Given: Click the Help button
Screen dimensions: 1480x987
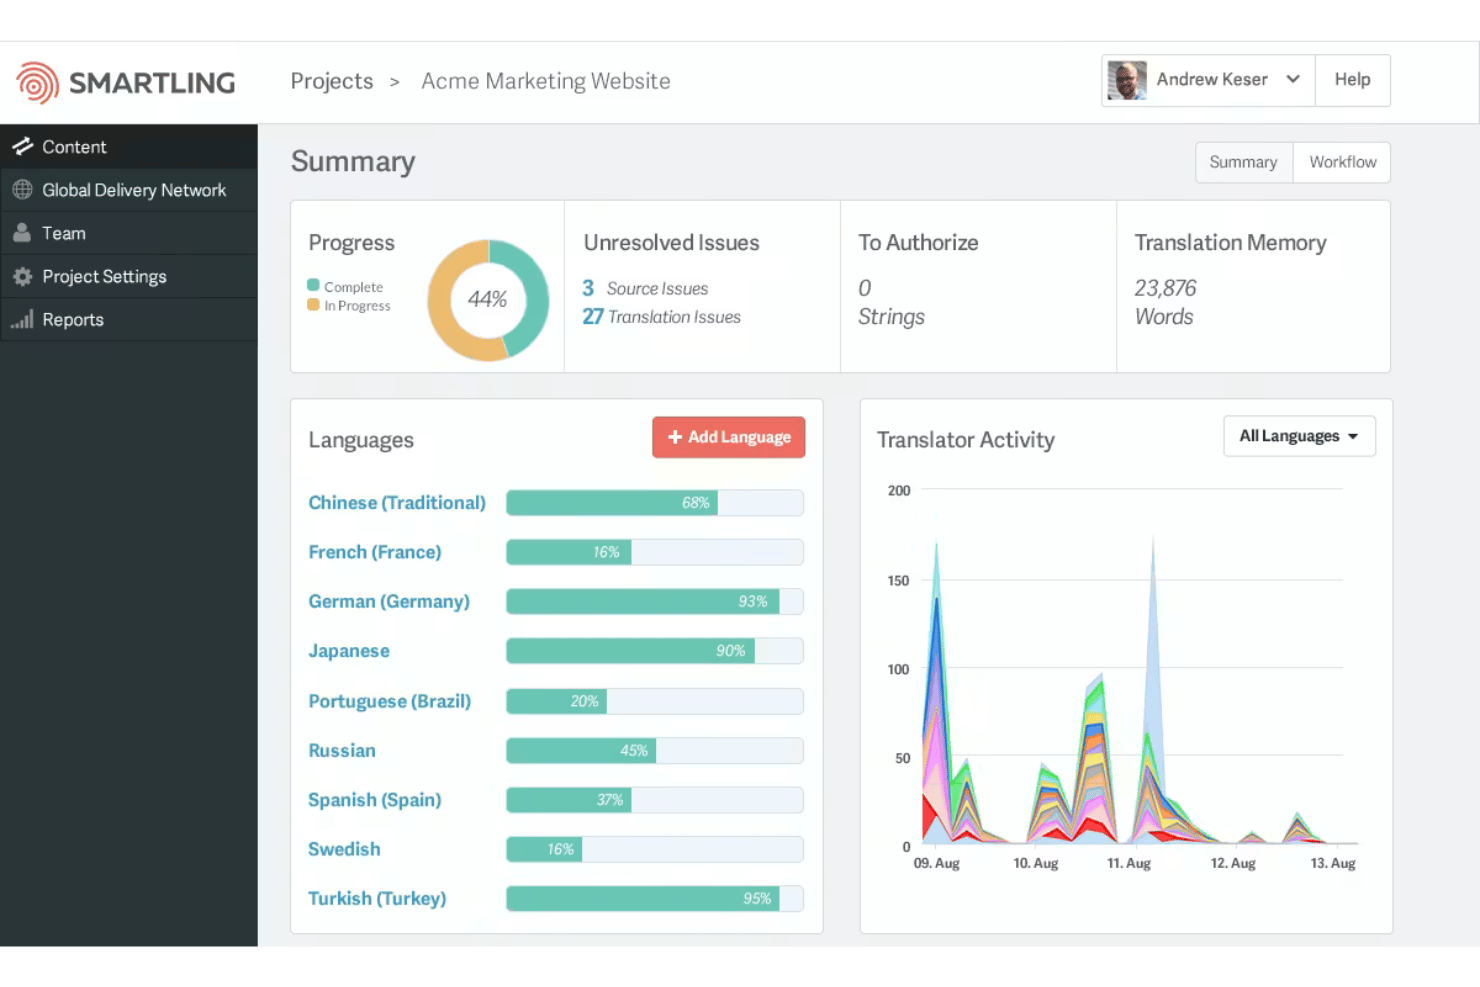Looking at the screenshot, I should tap(1353, 80).
